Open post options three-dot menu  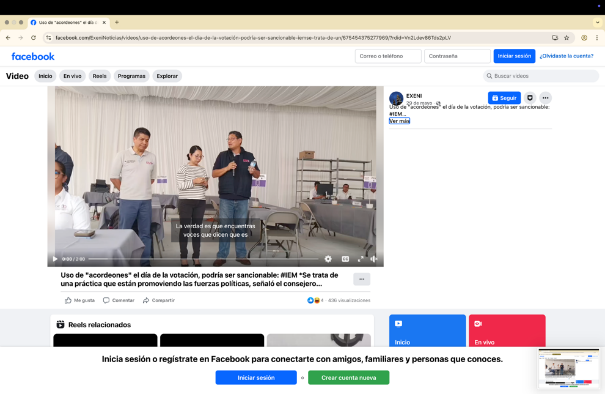pos(545,98)
